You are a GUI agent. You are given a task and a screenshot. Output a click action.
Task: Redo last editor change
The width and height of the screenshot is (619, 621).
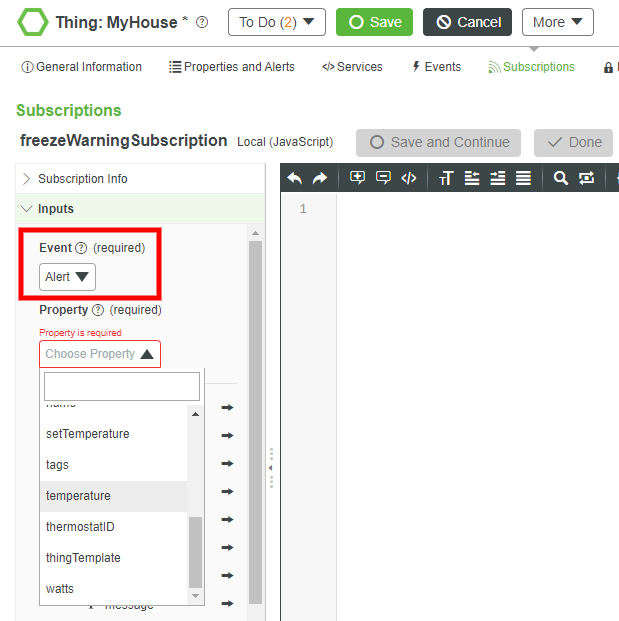tap(320, 178)
